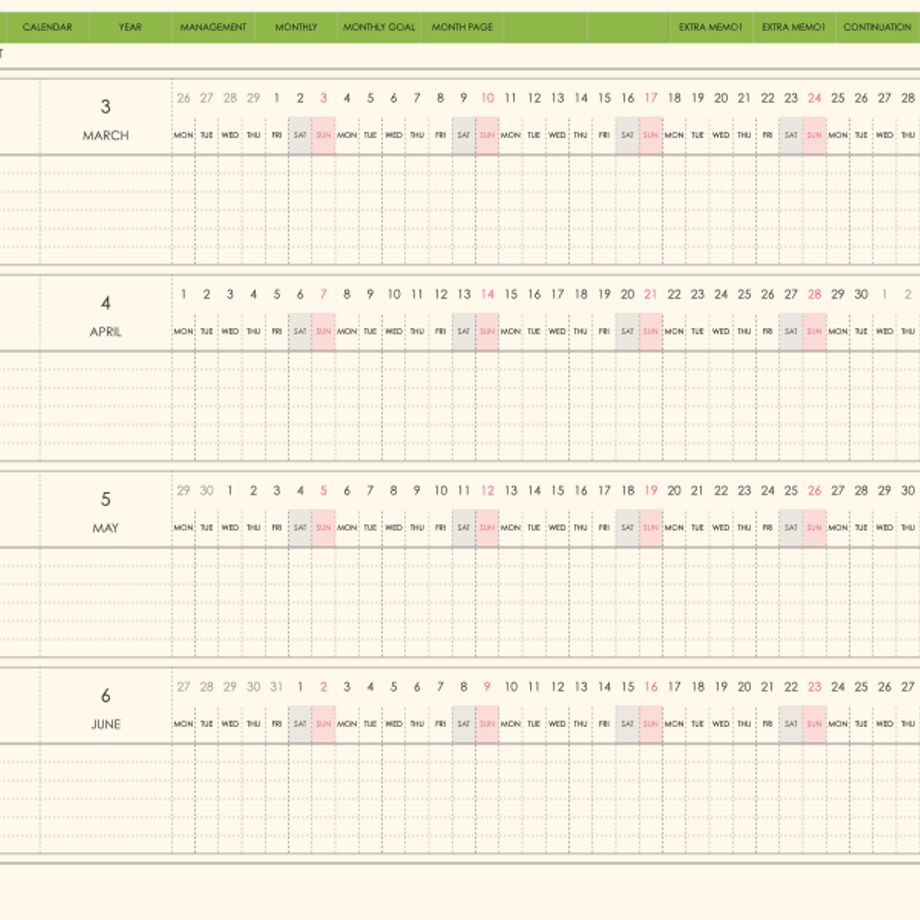Screen dimensions: 920x920
Task: Select date 23 in the June row
Action: point(814,687)
